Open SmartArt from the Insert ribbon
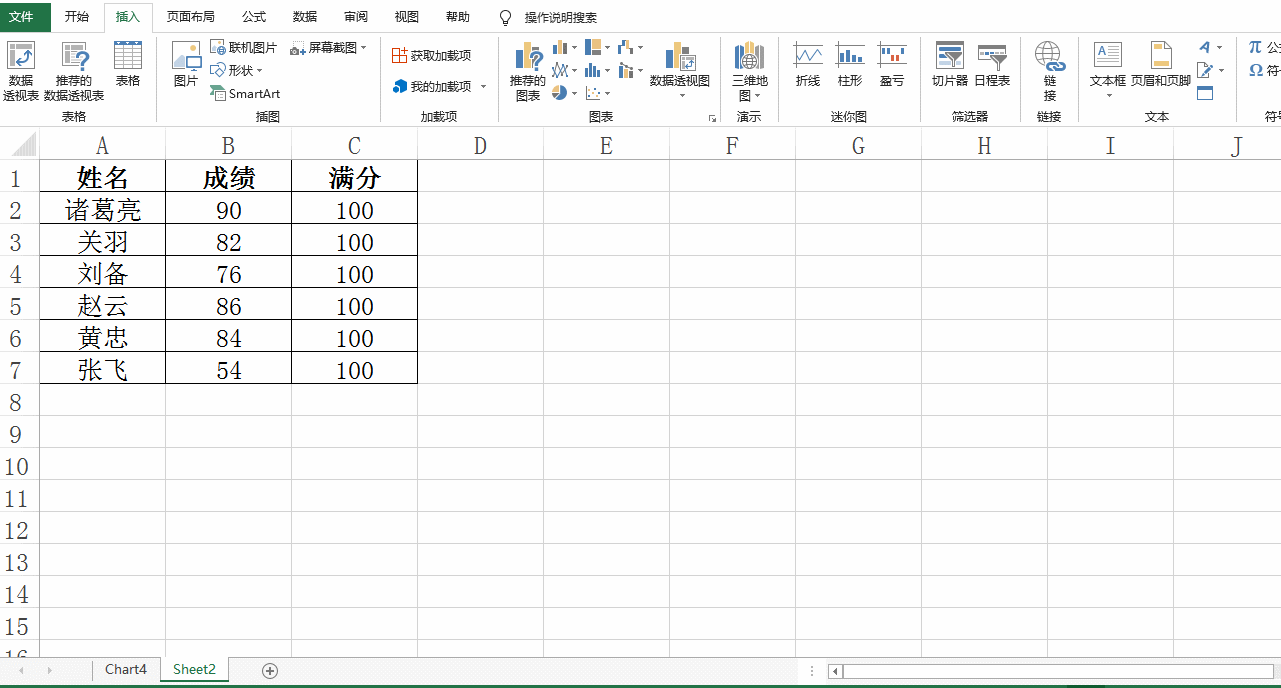Image resolution: width=1281 pixels, height=688 pixels. click(x=245, y=93)
